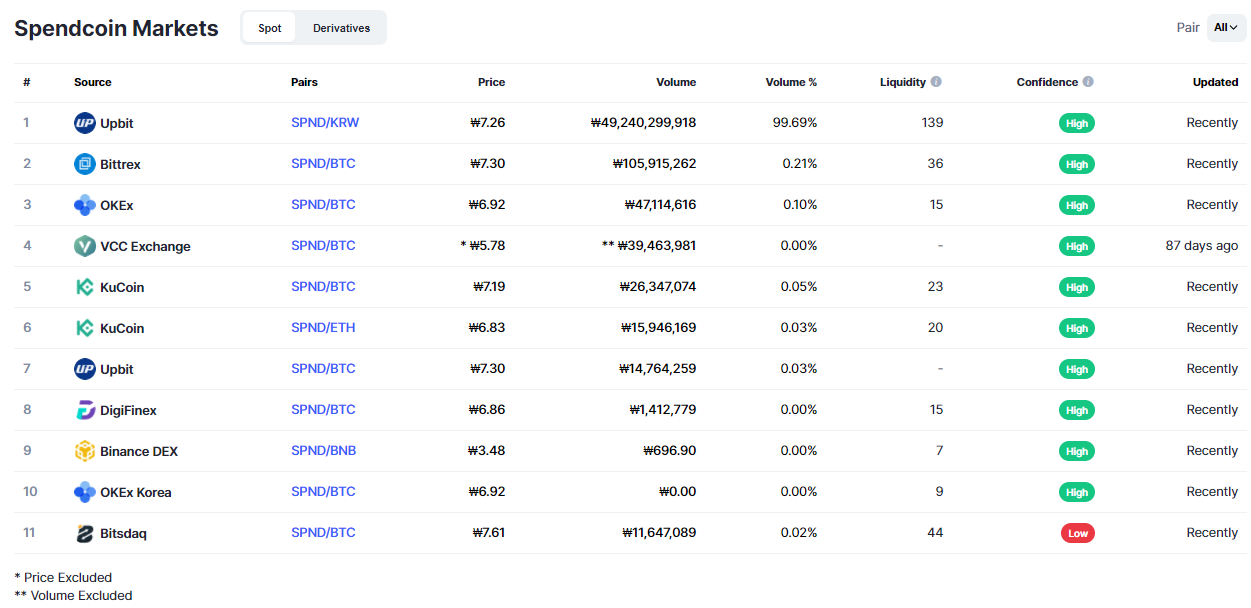The height and width of the screenshot is (608, 1251).
Task: Select the volume ₩49,240,299,918
Action: (x=644, y=123)
